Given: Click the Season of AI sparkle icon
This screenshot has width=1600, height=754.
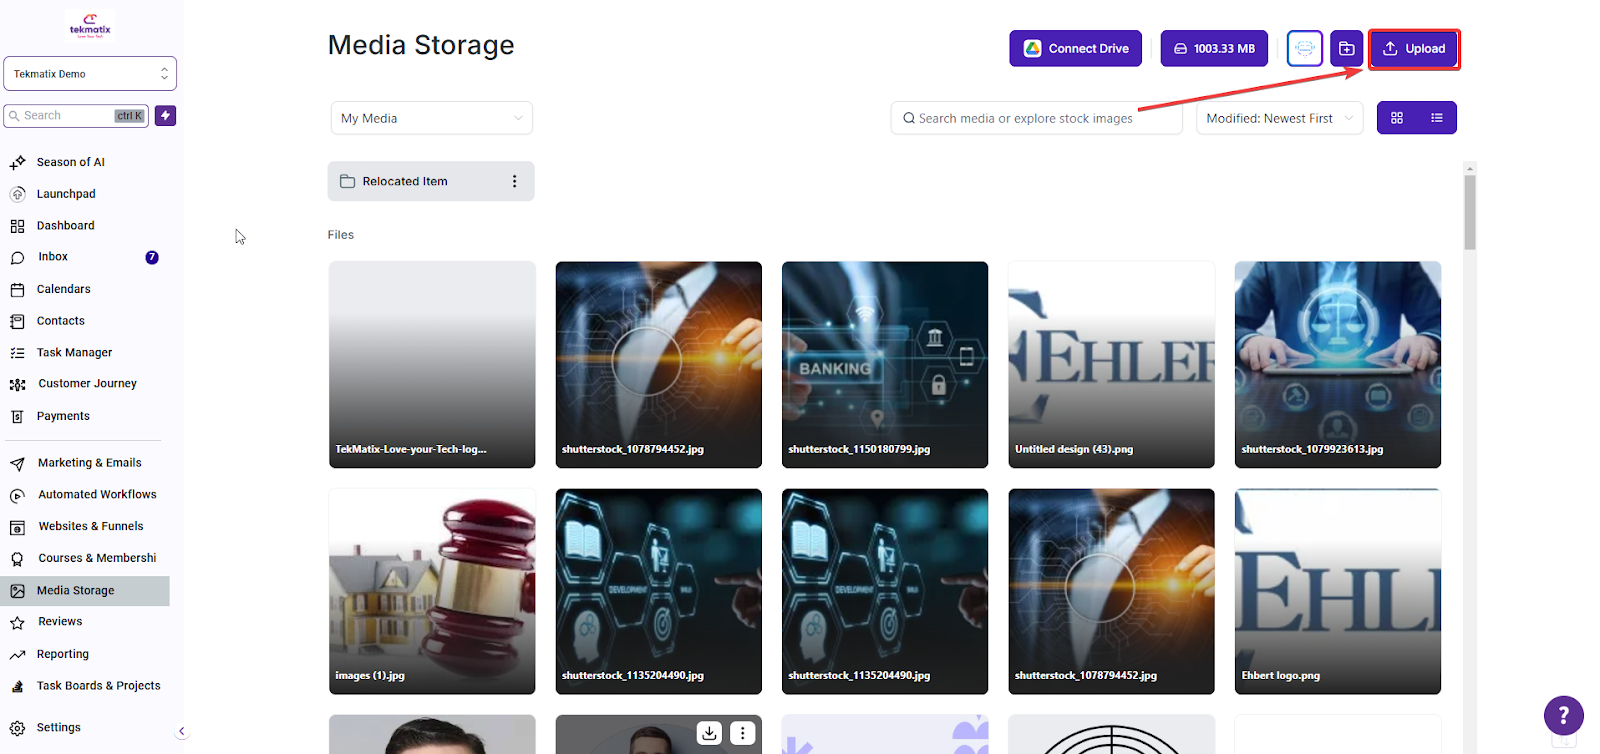Looking at the screenshot, I should click(17, 162).
